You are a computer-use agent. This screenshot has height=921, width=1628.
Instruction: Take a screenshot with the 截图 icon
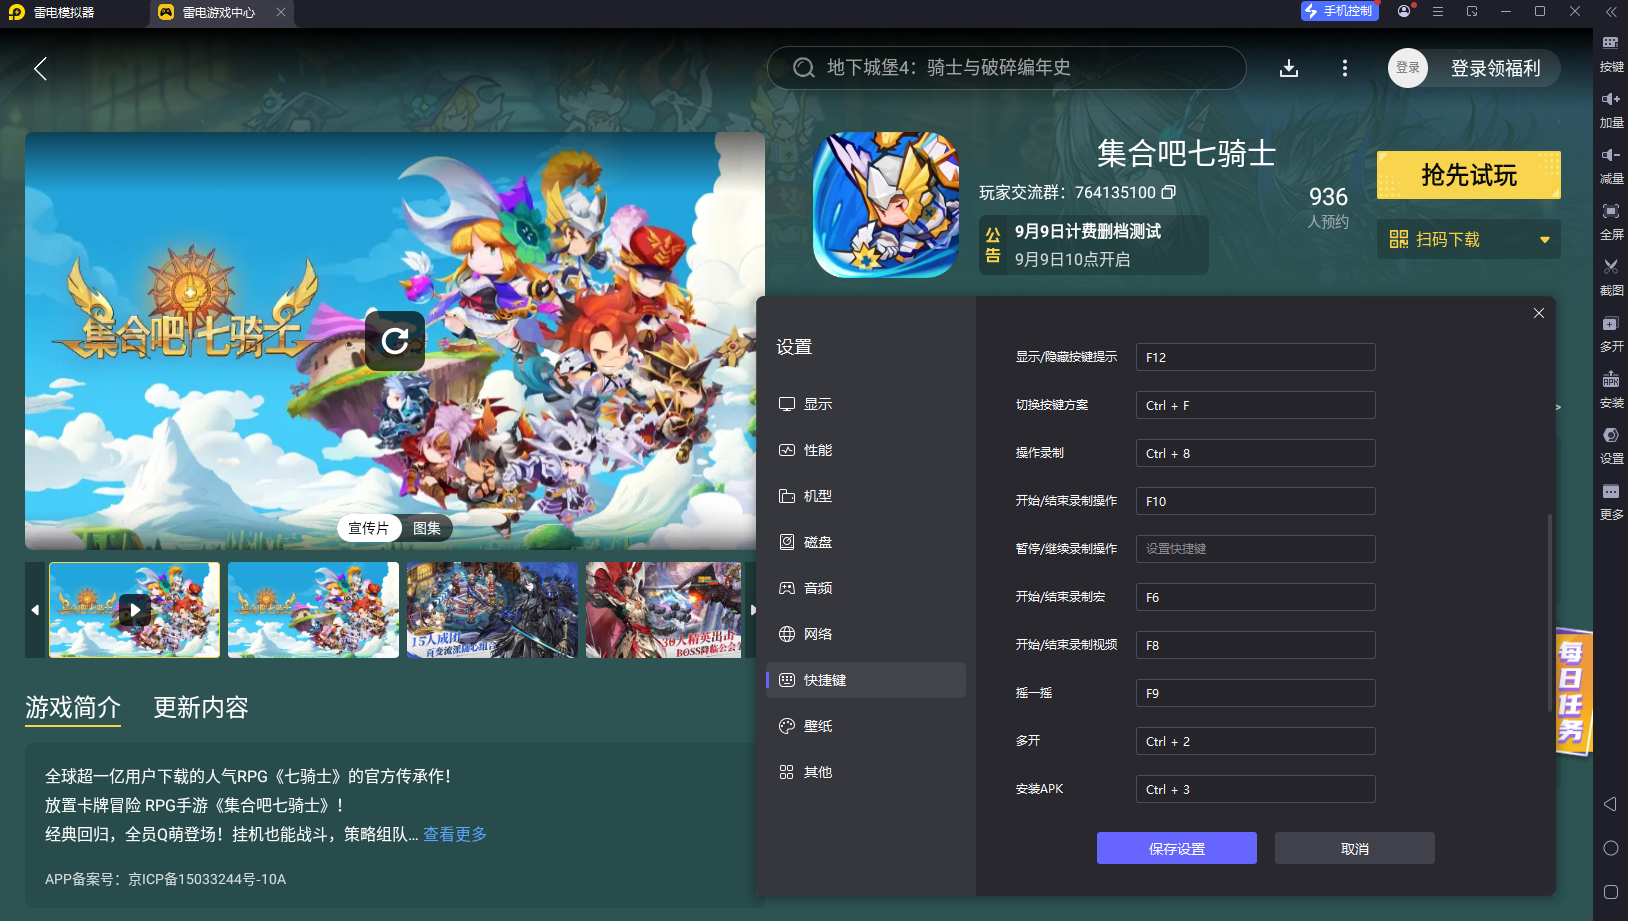pos(1611,278)
